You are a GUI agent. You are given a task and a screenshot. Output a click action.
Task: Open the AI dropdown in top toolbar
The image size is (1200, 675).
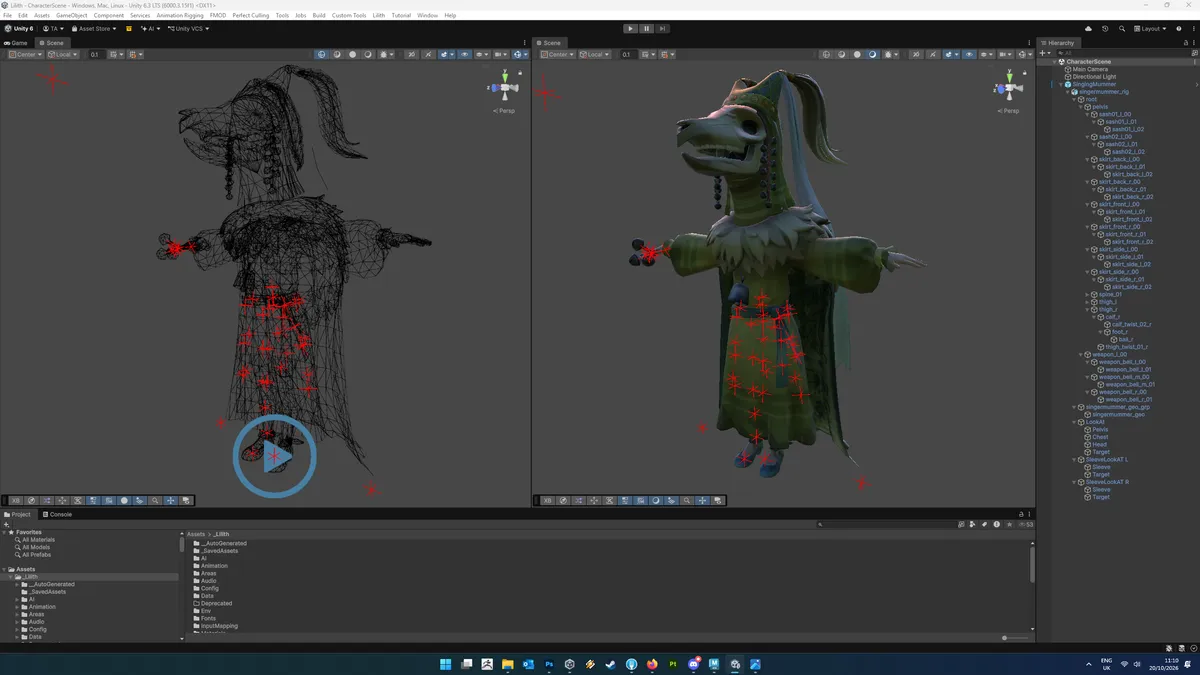151,29
